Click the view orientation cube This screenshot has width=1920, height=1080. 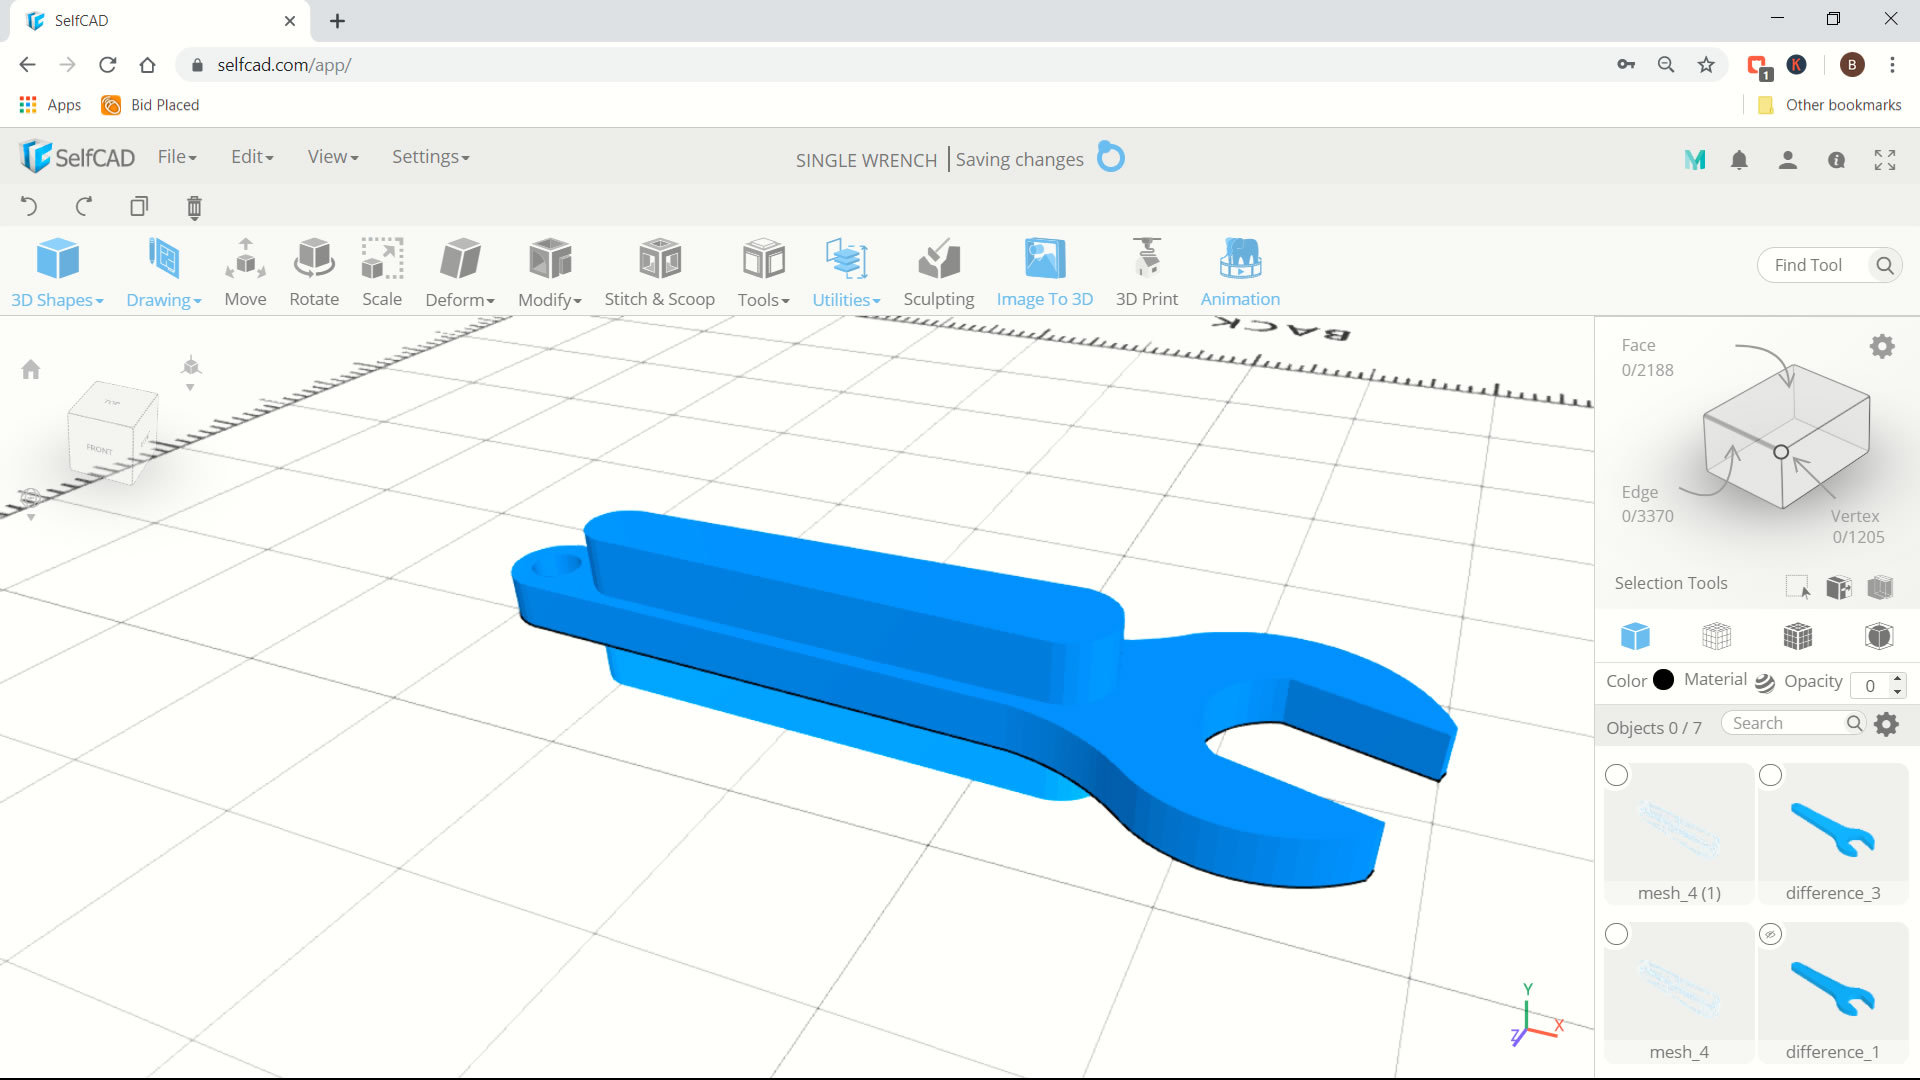click(x=112, y=432)
